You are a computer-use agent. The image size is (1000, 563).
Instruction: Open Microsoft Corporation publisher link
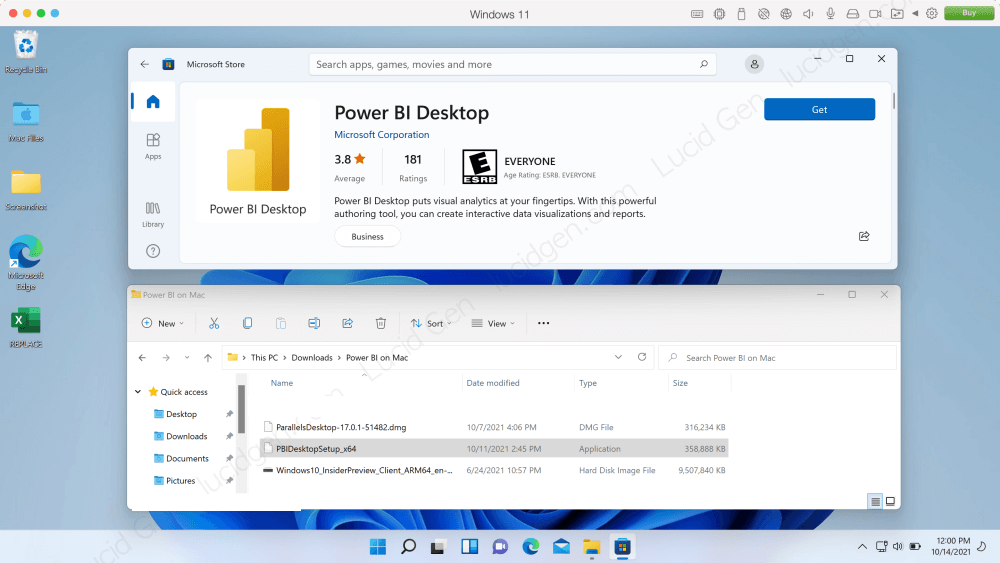381,135
